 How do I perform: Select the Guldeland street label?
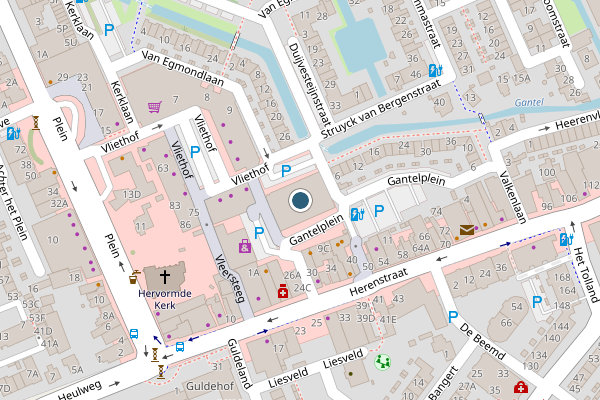tap(240, 364)
